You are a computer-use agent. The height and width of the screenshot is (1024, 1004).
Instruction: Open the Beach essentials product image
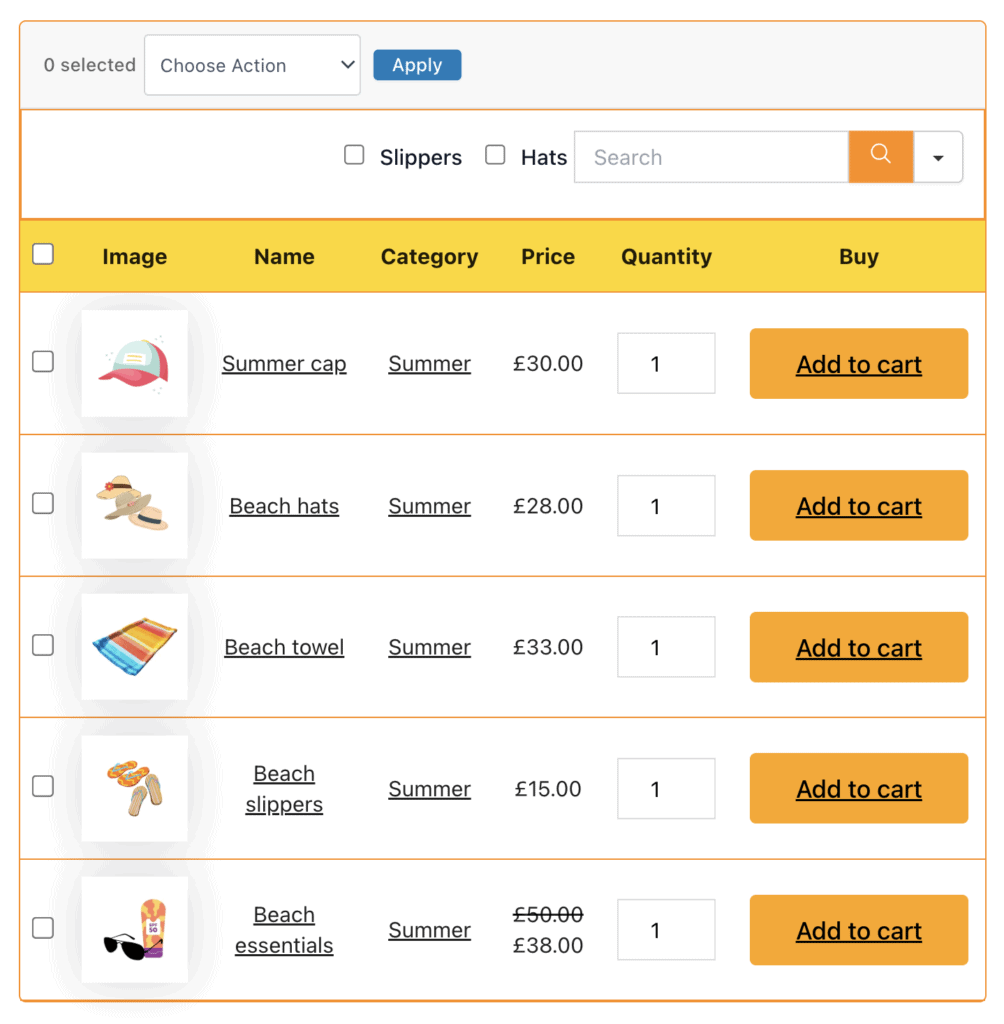point(134,930)
